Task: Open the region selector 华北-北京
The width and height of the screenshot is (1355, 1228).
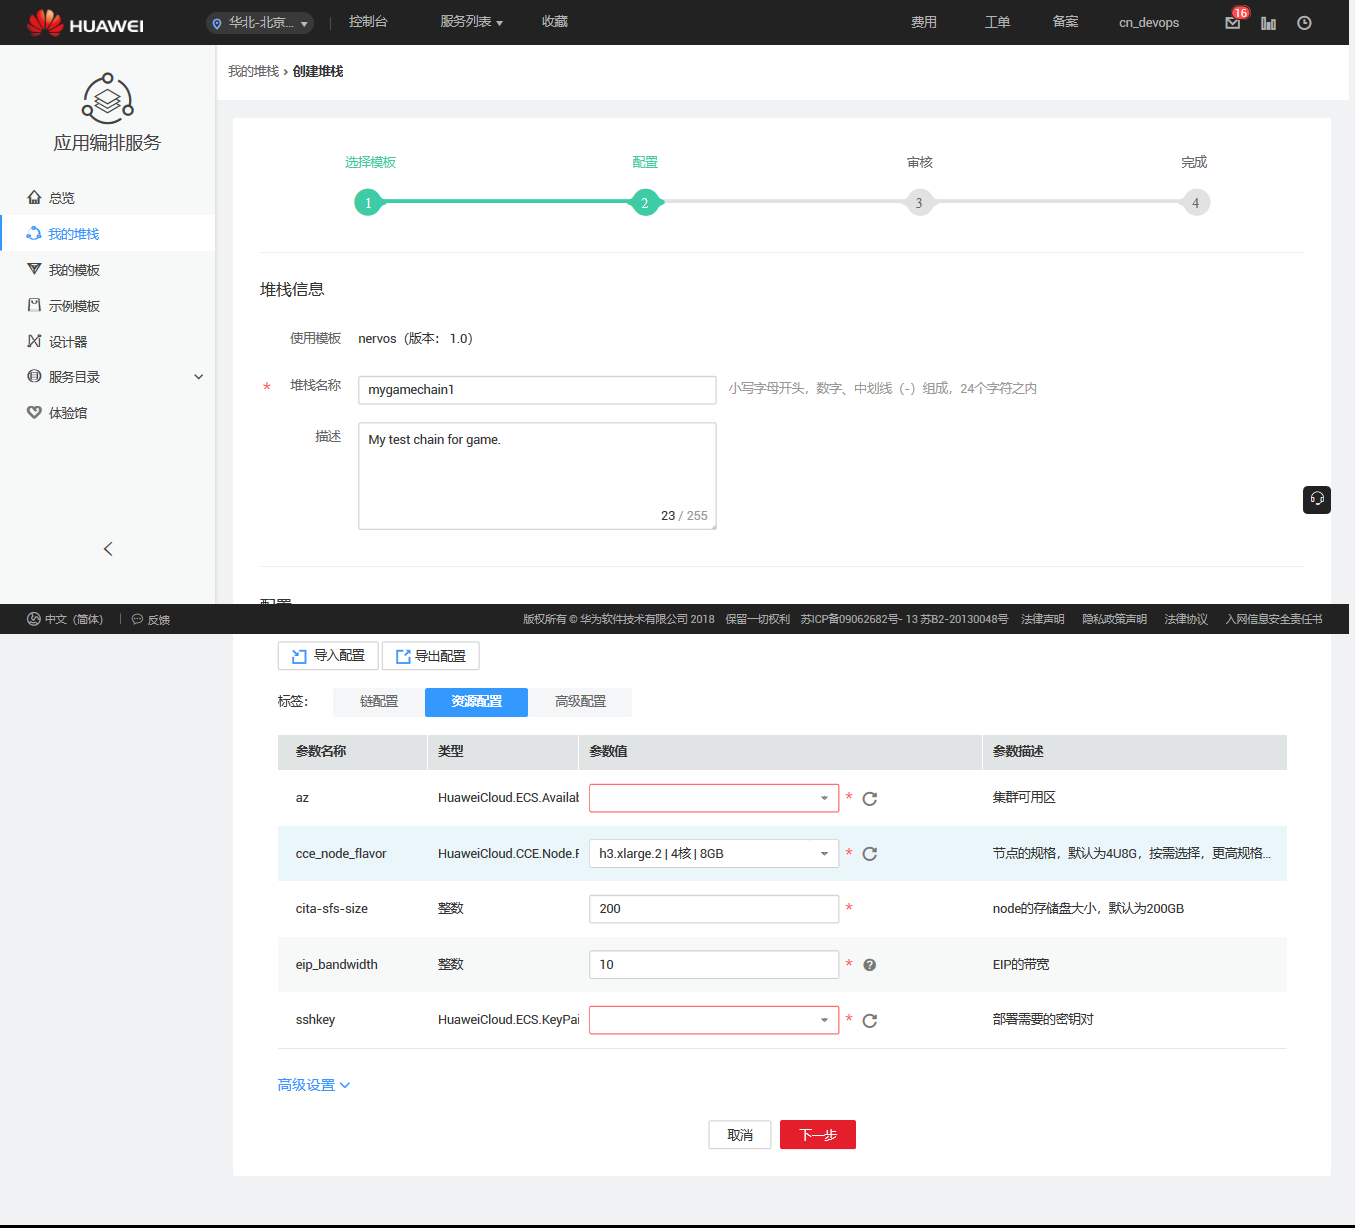Action: [260, 22]
